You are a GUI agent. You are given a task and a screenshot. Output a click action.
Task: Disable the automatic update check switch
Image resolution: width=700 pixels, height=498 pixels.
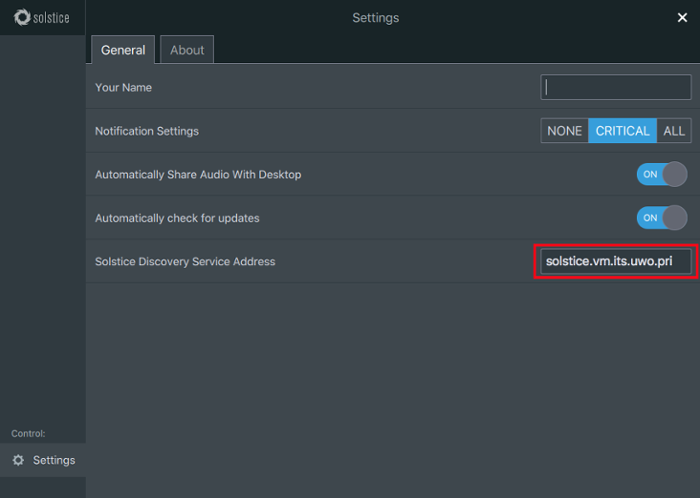[661, 218]
